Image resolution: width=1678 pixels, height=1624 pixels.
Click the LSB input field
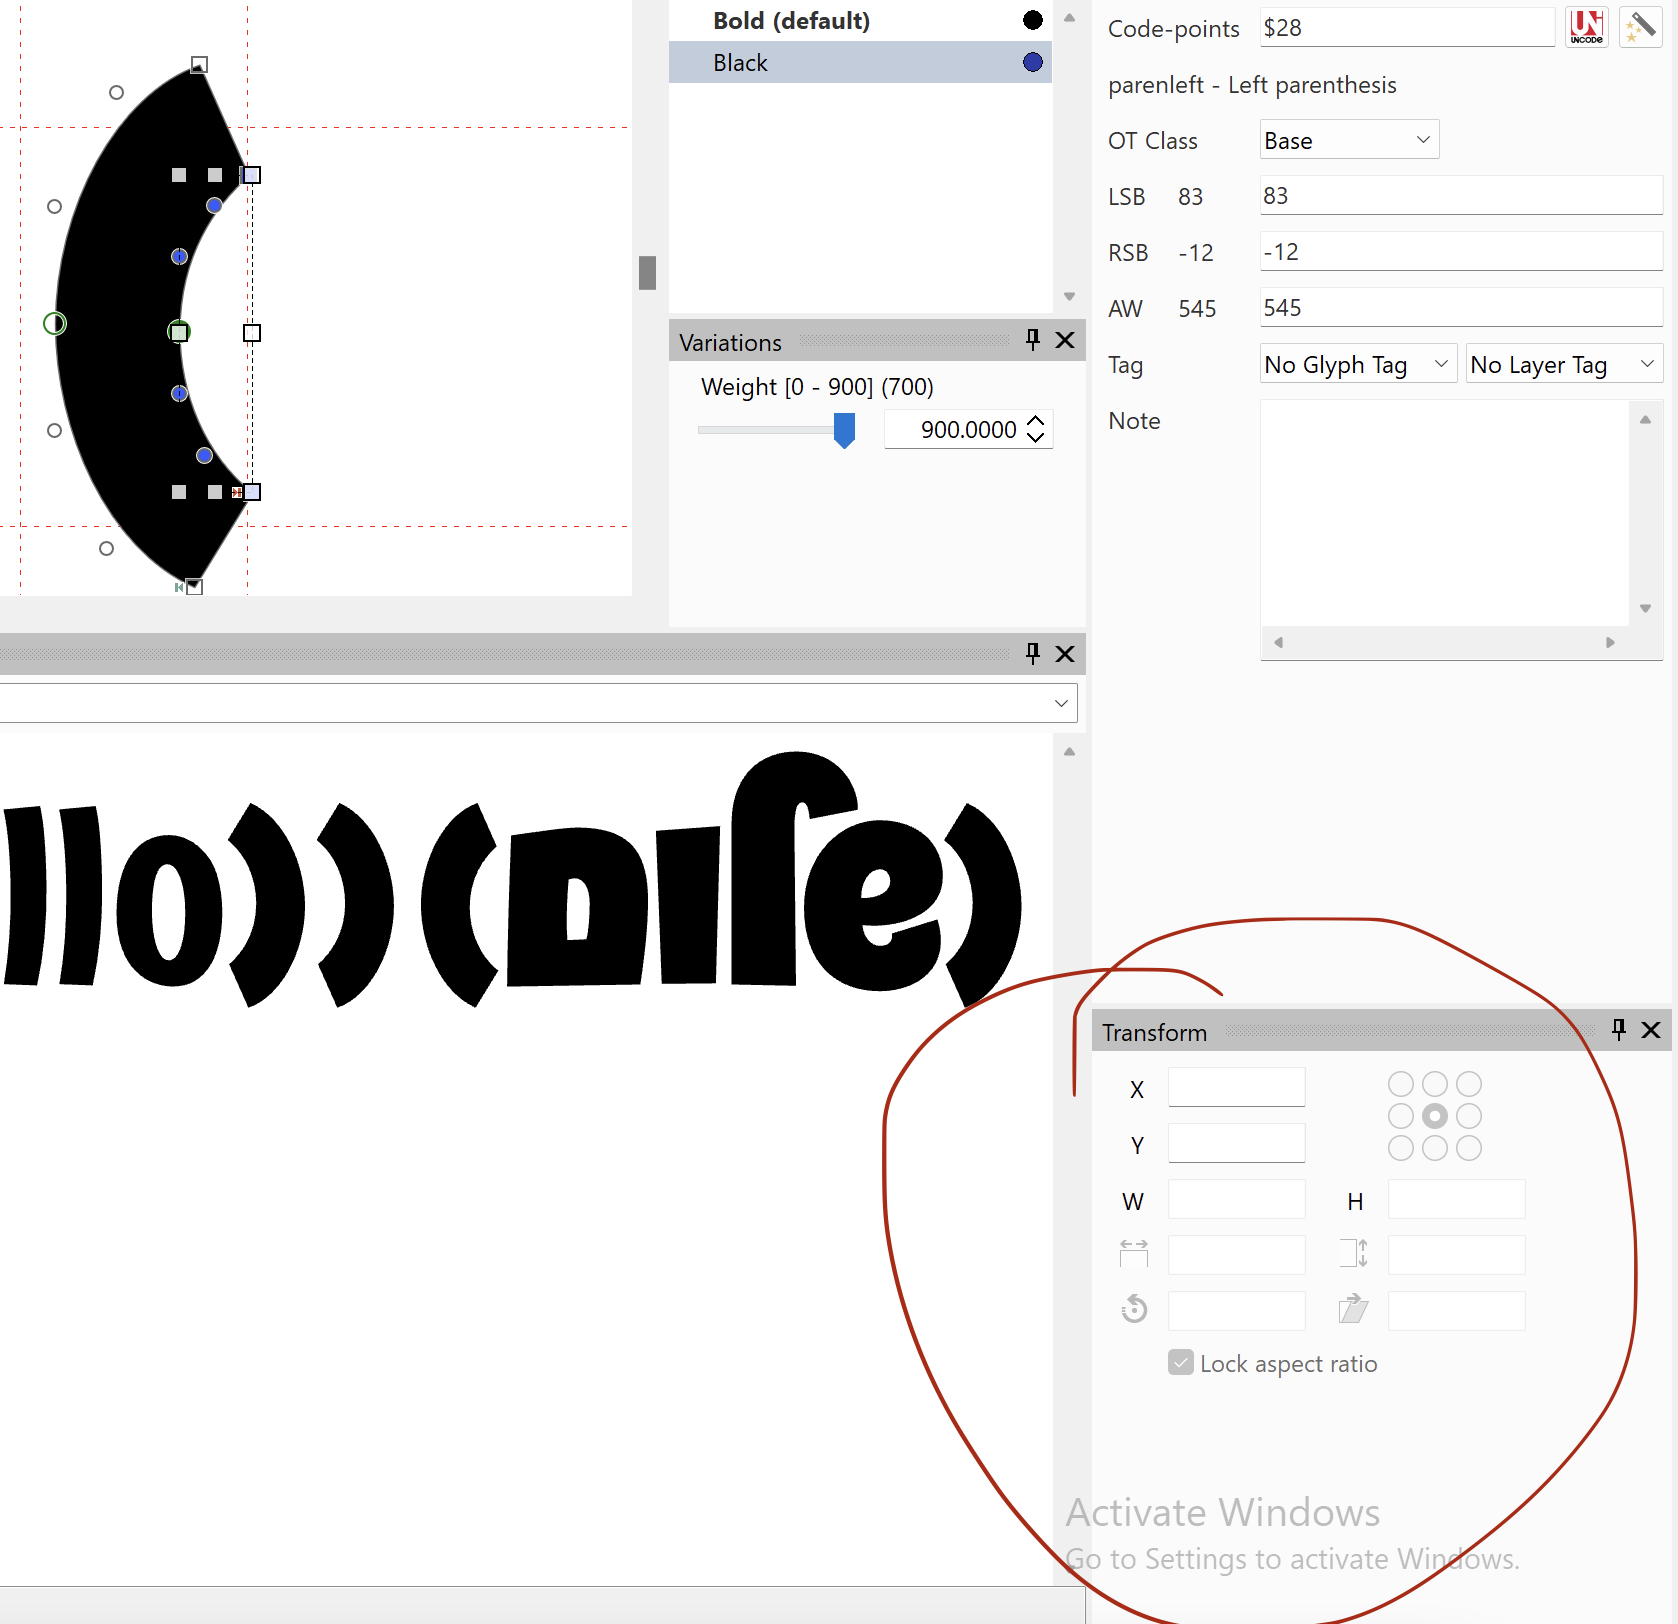[1461, 195]
